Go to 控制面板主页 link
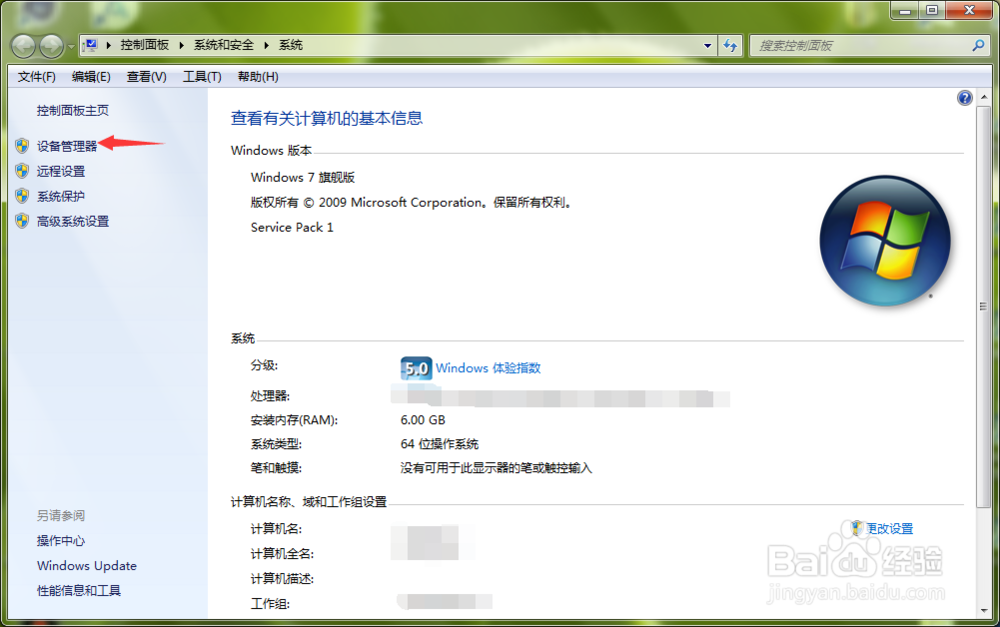The height and width of the screenshot is (627, 1000). (x=73, y=110)
